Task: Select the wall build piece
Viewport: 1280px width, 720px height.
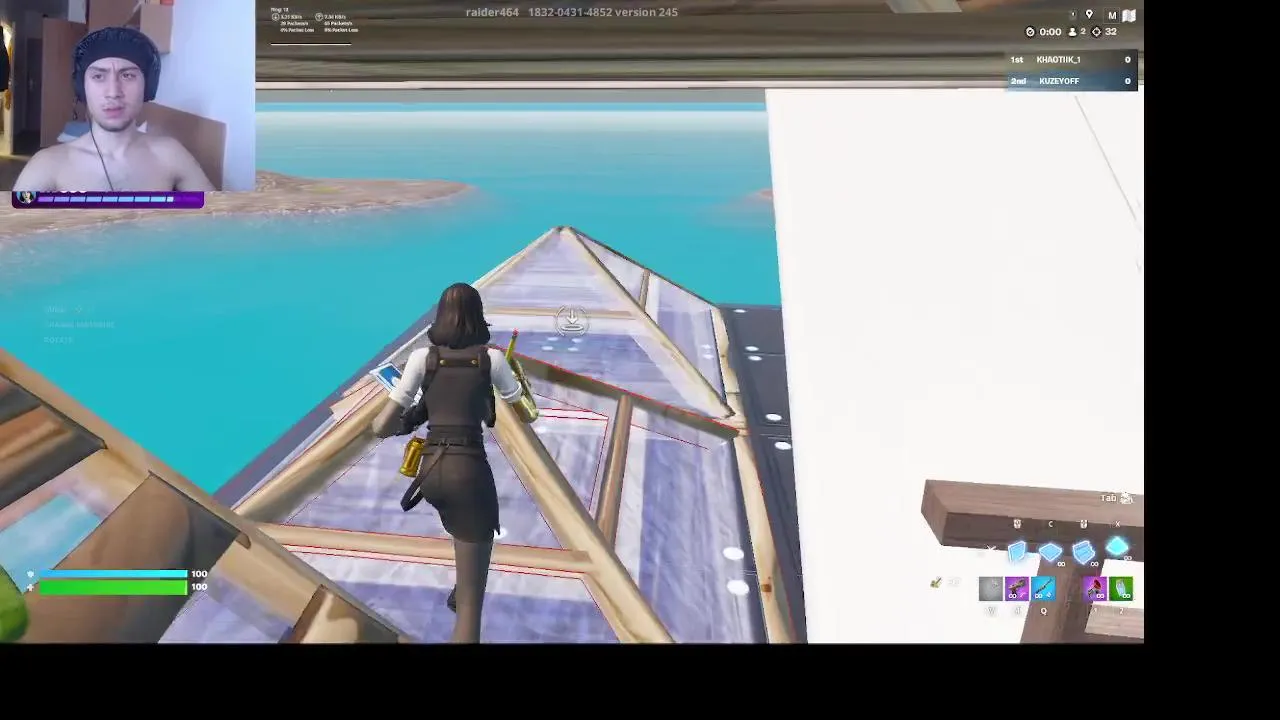Action: tap(1017, 551)
